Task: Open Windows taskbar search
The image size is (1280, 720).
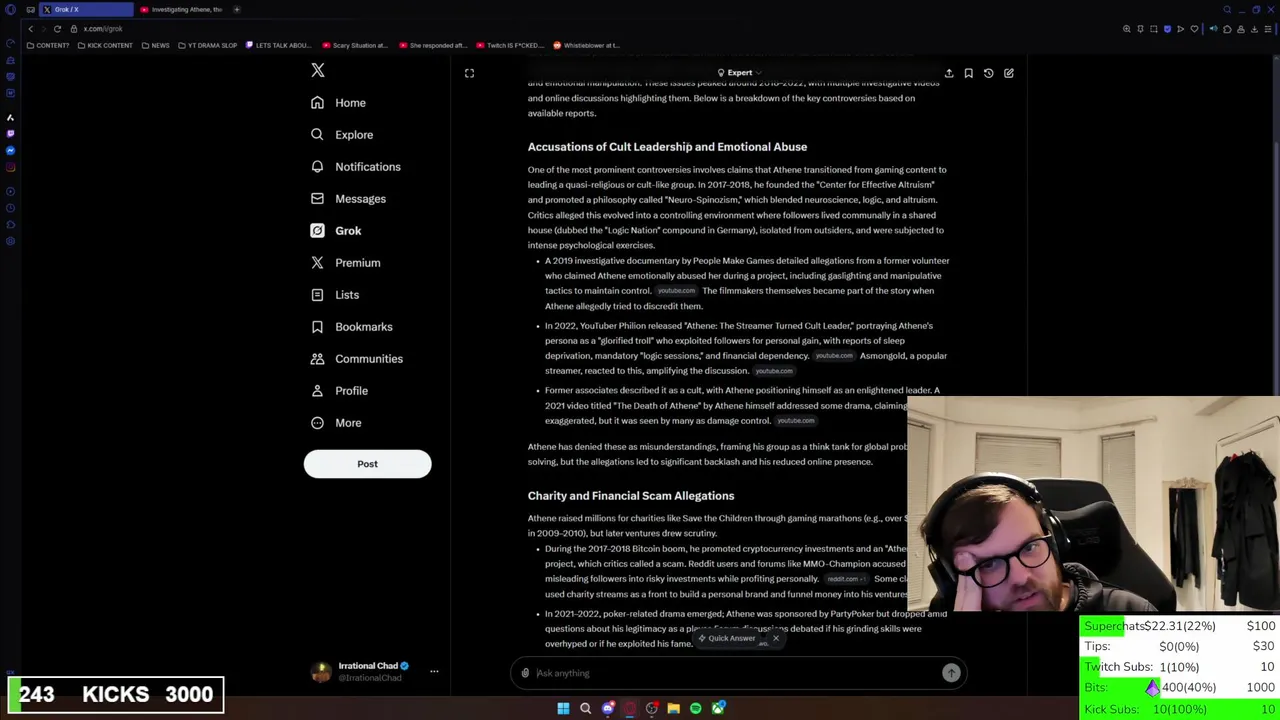Action: [585, 708]
